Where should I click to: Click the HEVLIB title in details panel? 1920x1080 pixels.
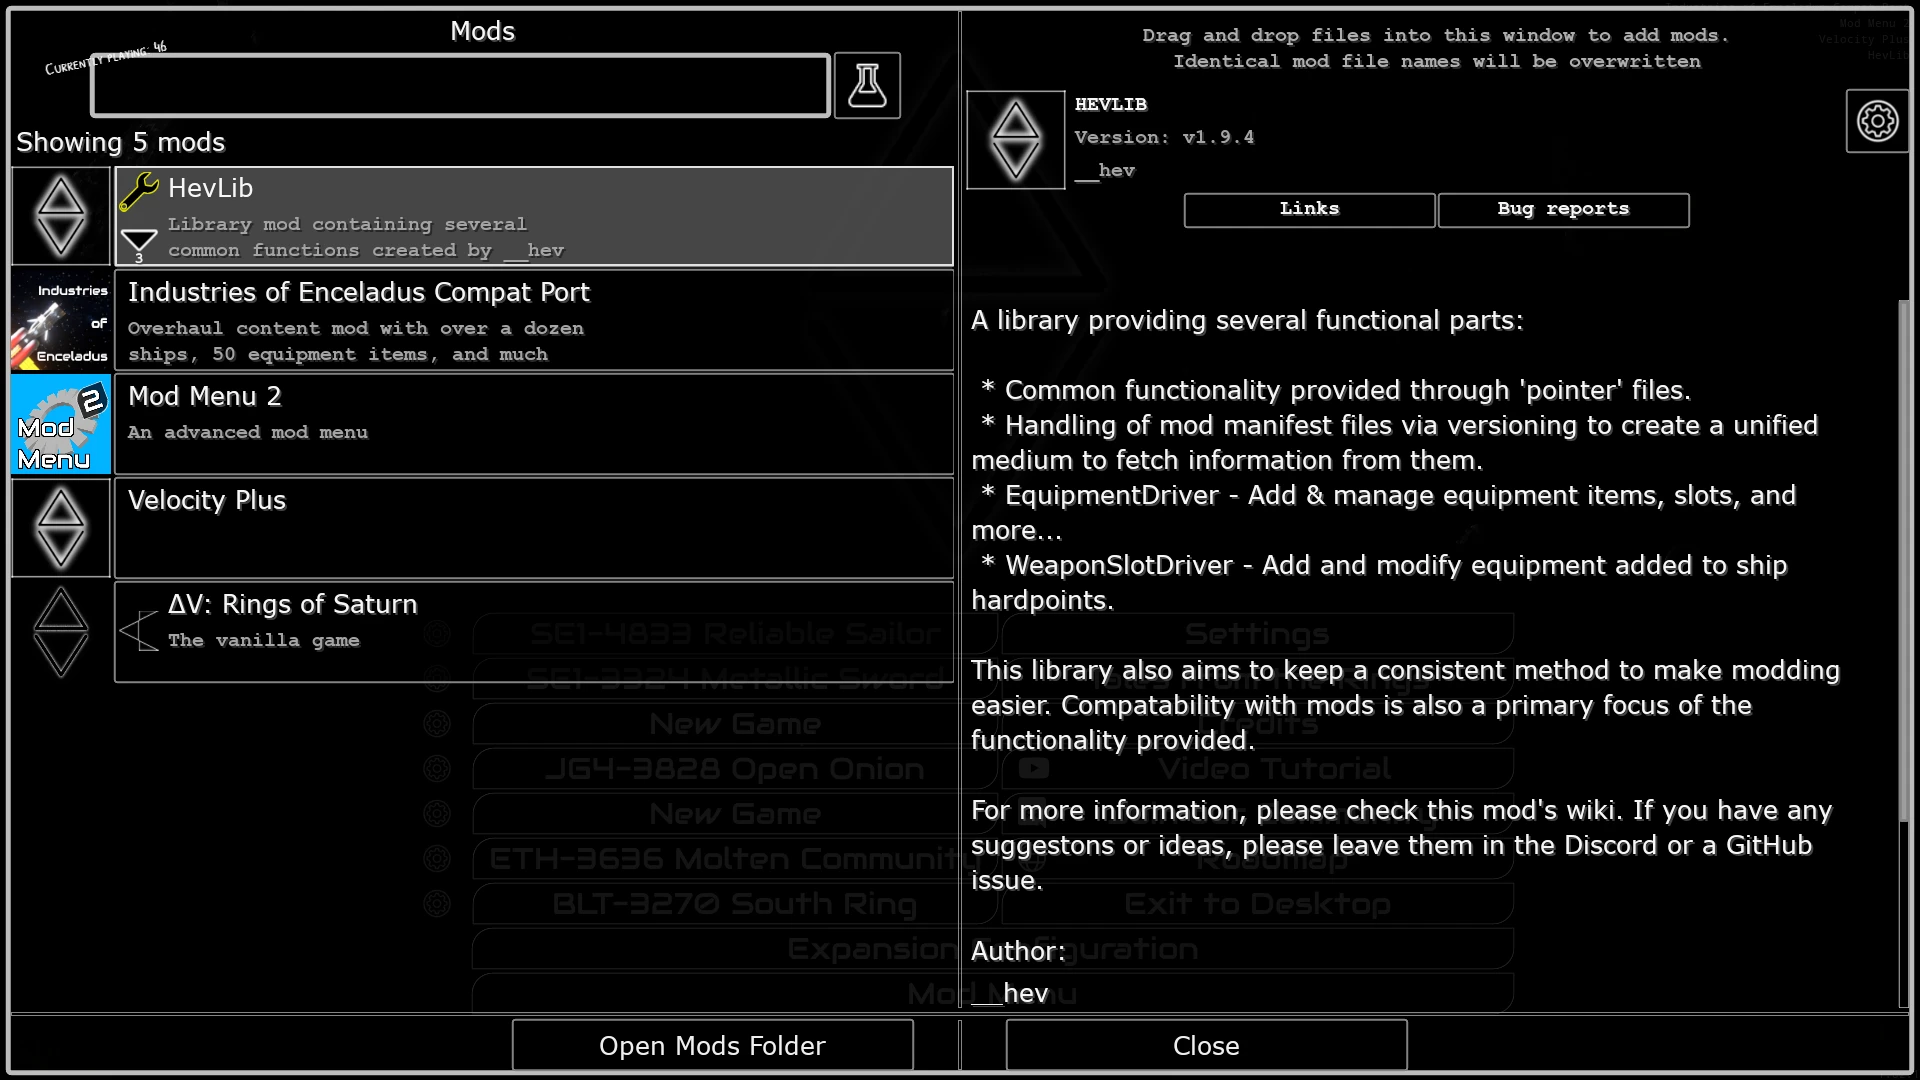point(1111,104)
